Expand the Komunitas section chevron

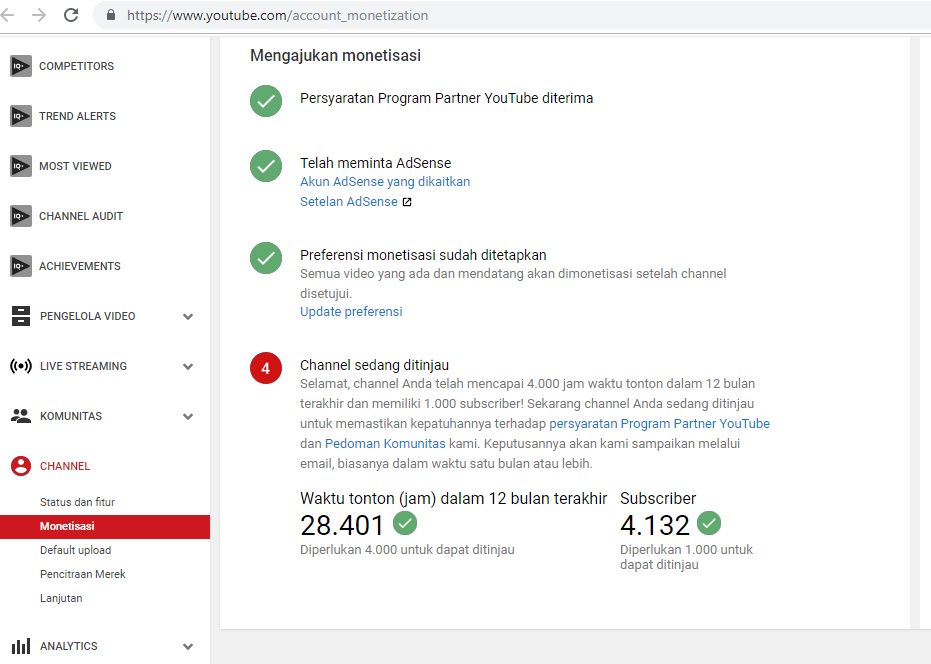click(x=188, y=416)
